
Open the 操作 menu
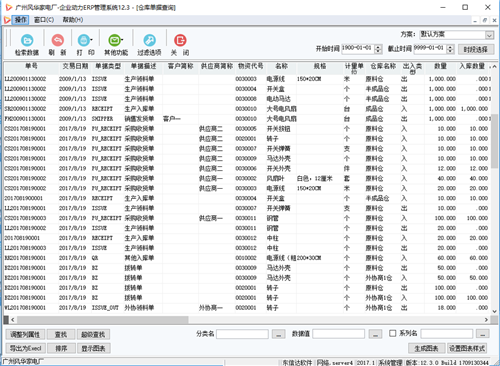pos(20,20)
